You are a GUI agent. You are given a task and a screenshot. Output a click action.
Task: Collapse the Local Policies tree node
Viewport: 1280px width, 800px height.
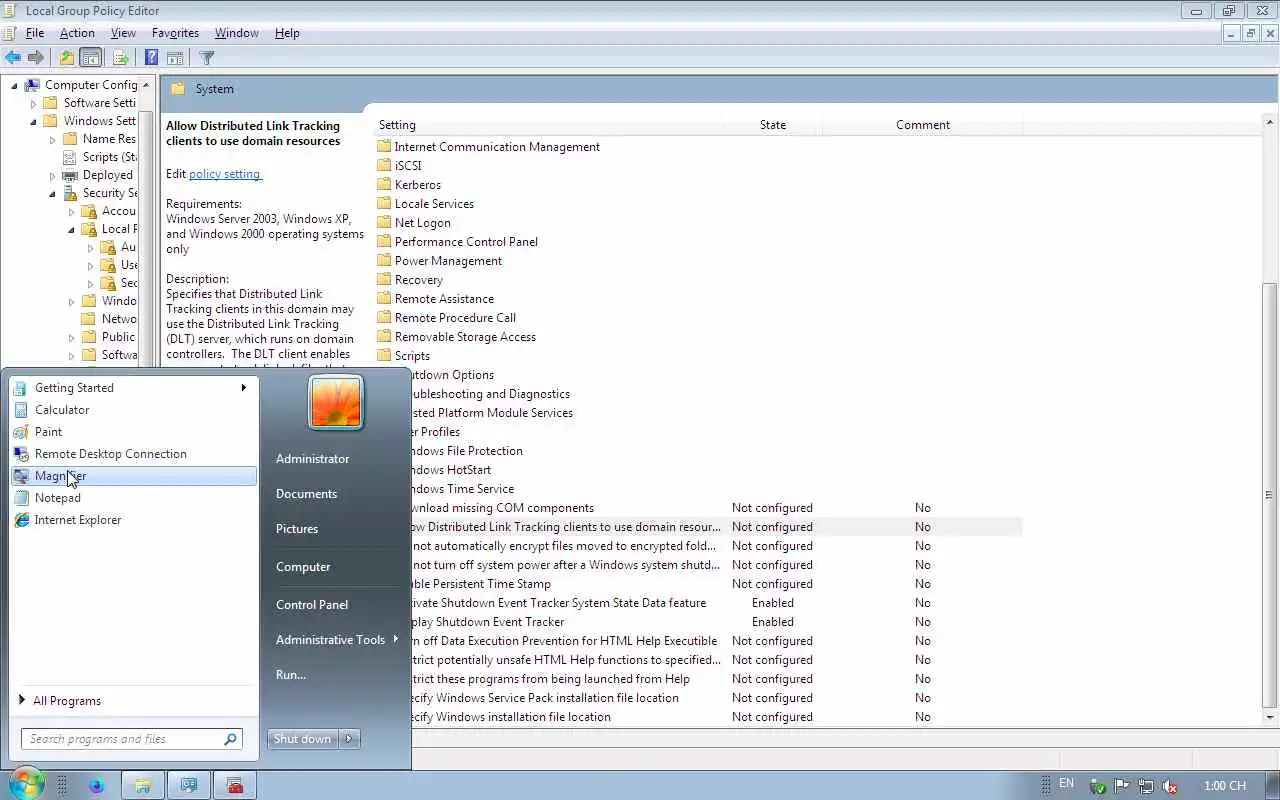coord(71,229)
